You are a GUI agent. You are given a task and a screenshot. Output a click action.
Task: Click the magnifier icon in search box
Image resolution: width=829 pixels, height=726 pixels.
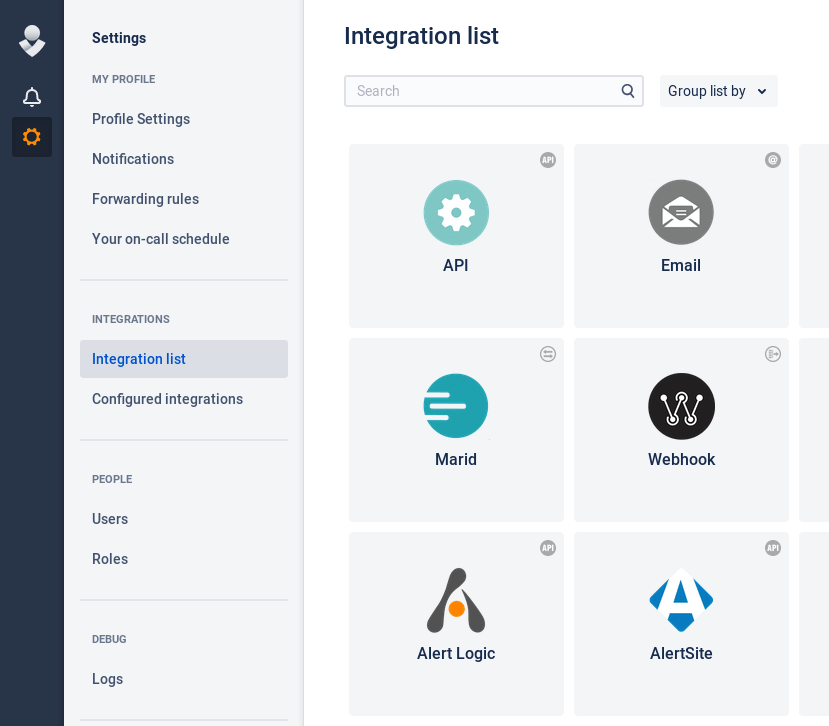click(x=628, y=91)
